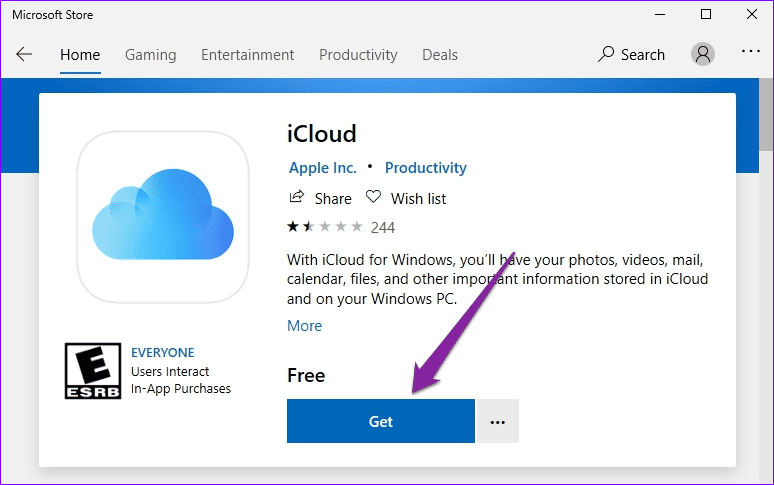Screen dimensions: 774x485
Task: Click the vertical scrollbar thumb
Action: pos(766,115)
